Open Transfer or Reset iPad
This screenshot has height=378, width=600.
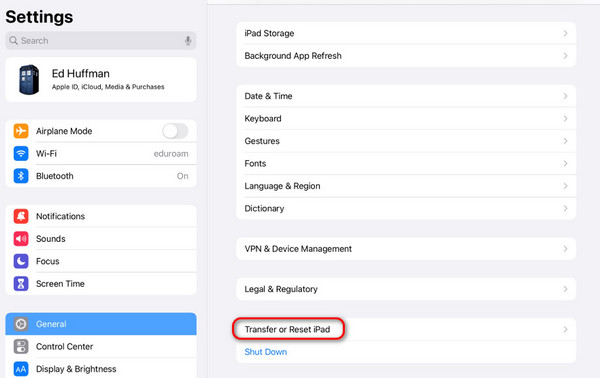coord(406,329)
